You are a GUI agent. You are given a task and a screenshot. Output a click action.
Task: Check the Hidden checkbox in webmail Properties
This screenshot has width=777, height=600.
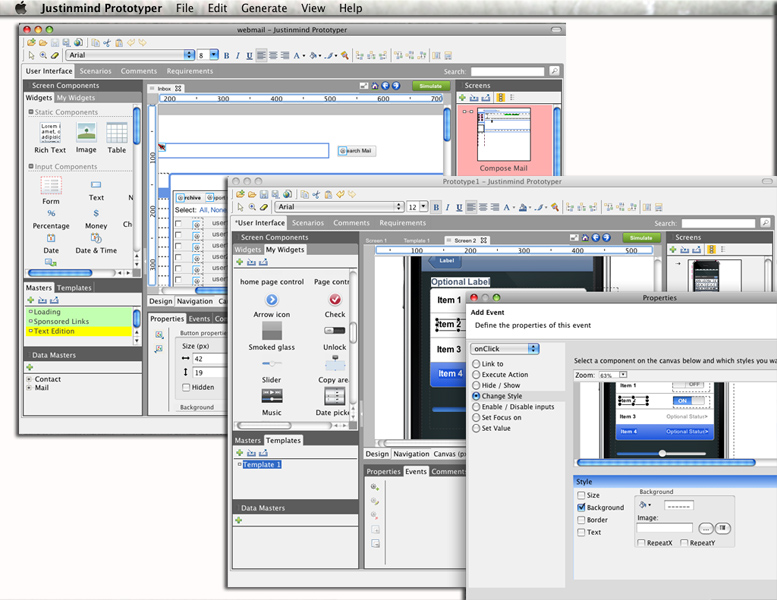click(x=186, y=387)
